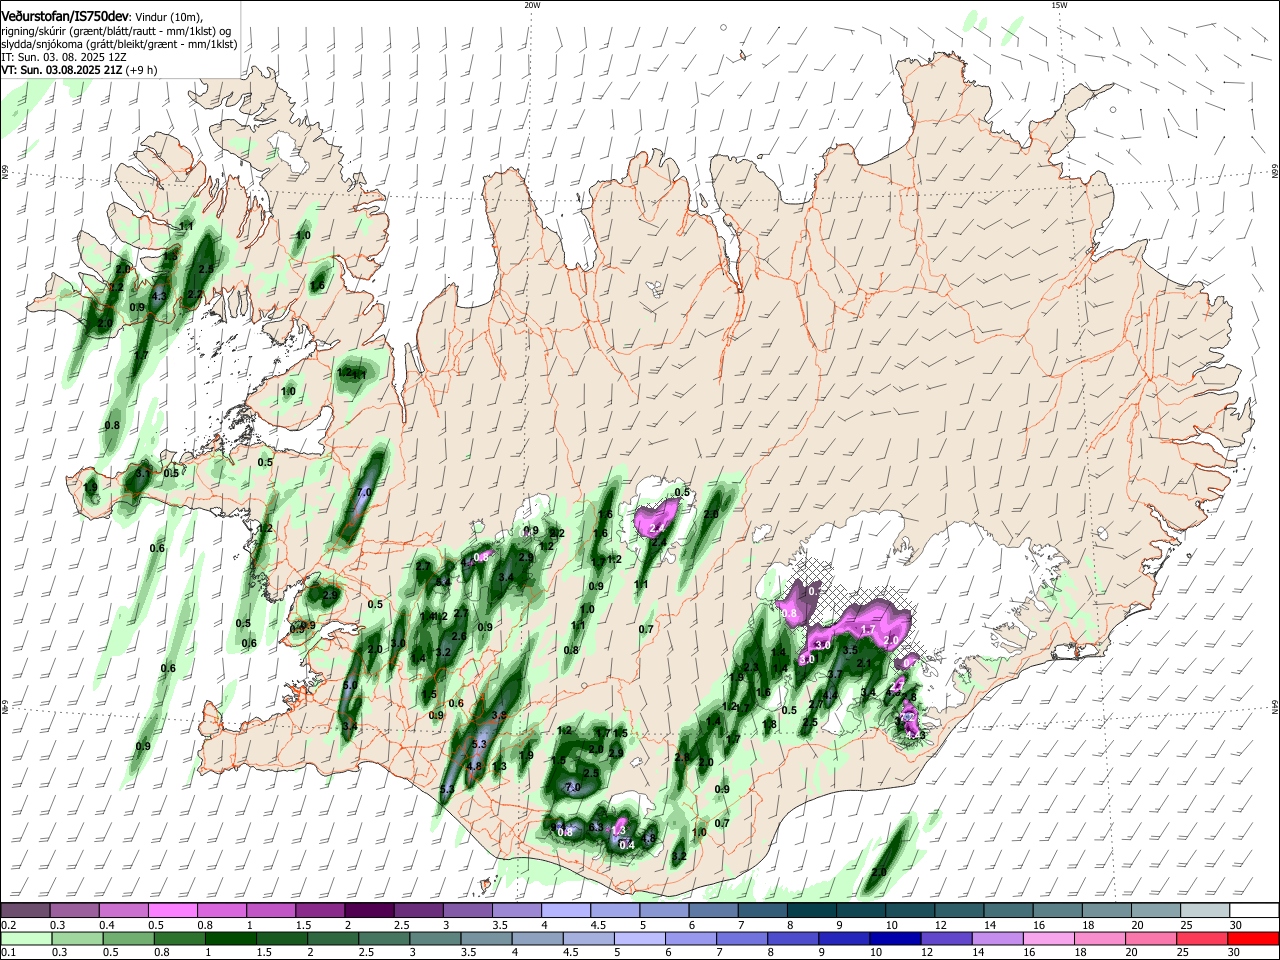Click the IT: Sun. 03. 08. 2025 12Z line
The width and height of the screenshot is (1280, 960).
[63, 57]
